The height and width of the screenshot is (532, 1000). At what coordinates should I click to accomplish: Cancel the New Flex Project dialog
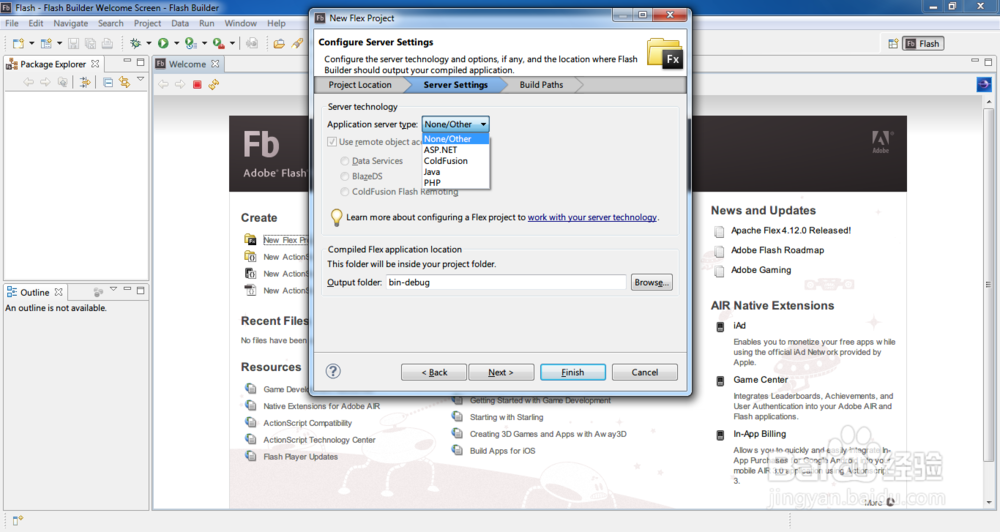[x=644, y=372]
